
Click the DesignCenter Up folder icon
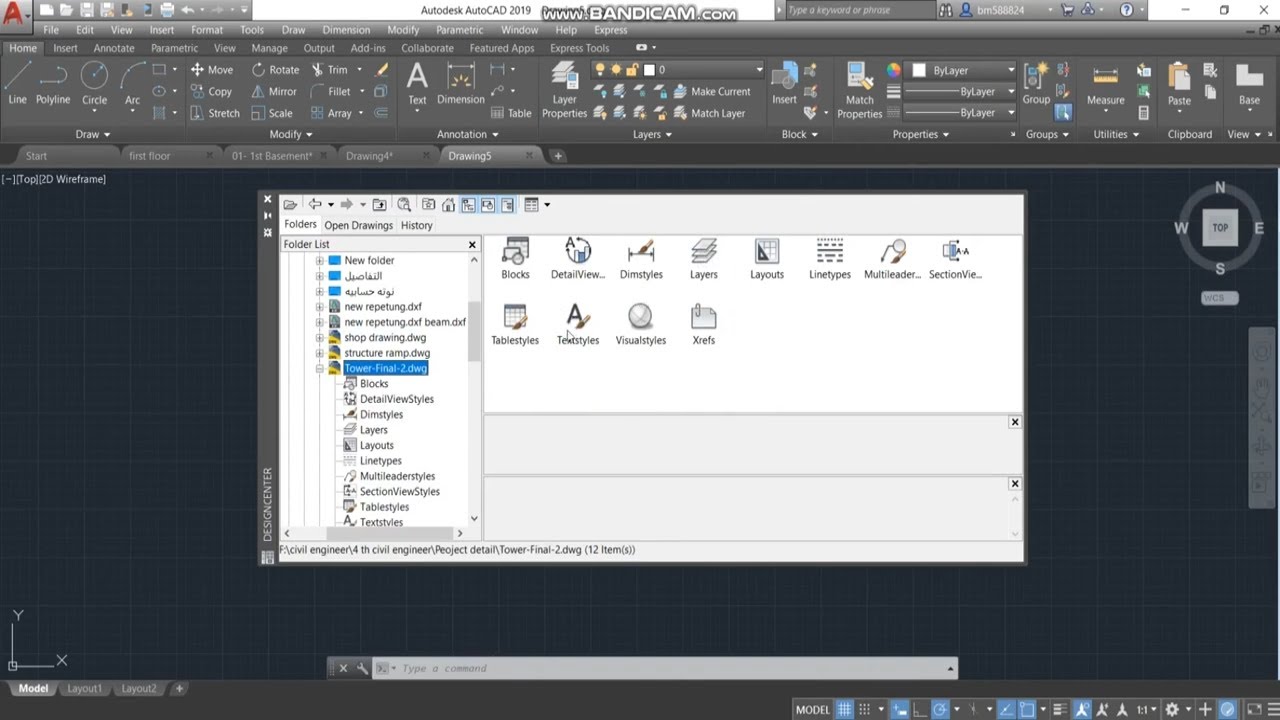tap(379, 205)
